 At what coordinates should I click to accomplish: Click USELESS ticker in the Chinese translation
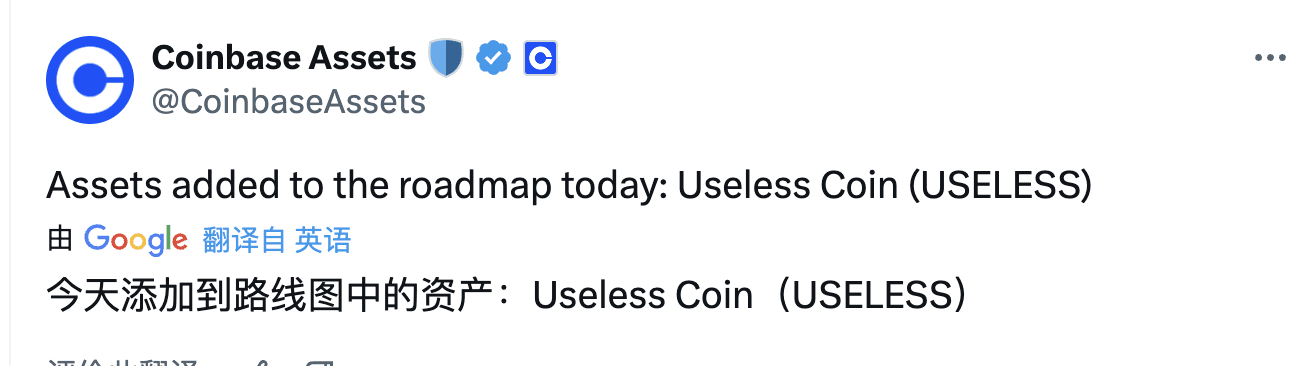872,296
